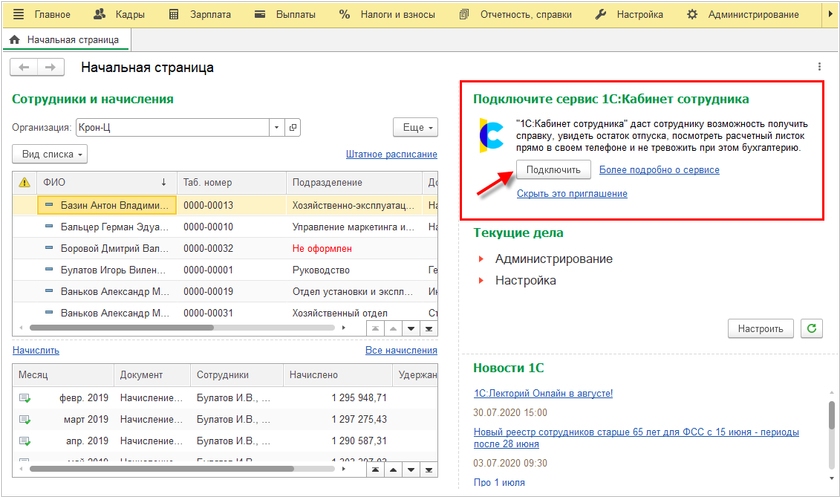This screenshot has height=497, width=840.
Task: Open the three-dot page options menu
Action: (x=819, y=66)
